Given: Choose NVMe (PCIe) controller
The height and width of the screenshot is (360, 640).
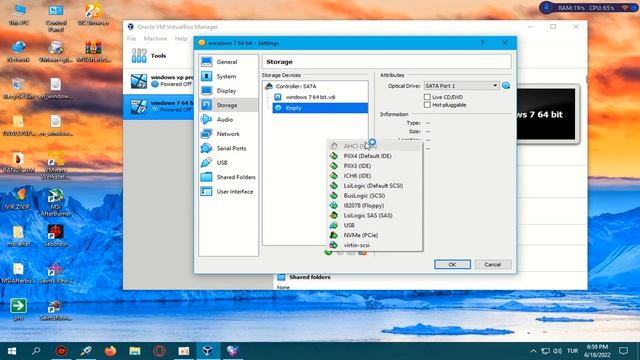Looking at the screenshot, I should [375, 235].
